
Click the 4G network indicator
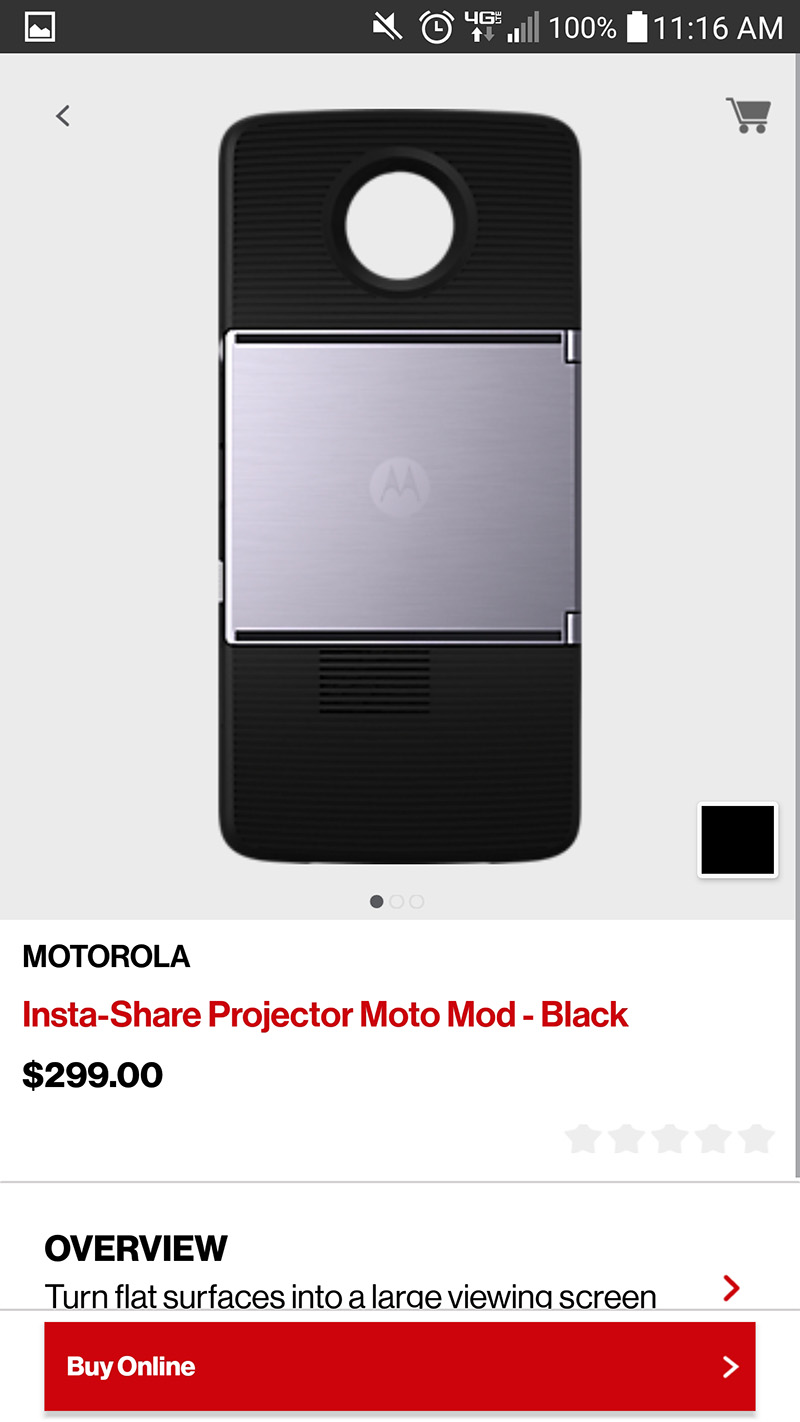tap(481, 26)
